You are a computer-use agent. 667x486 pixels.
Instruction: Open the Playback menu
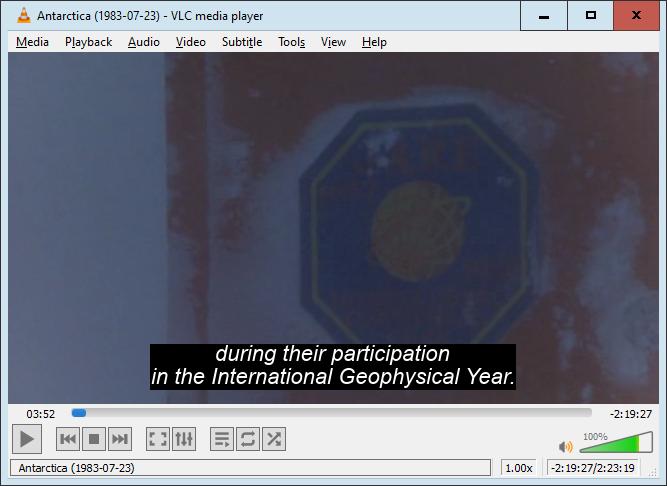pyautogui.click(x=88, y=42)
